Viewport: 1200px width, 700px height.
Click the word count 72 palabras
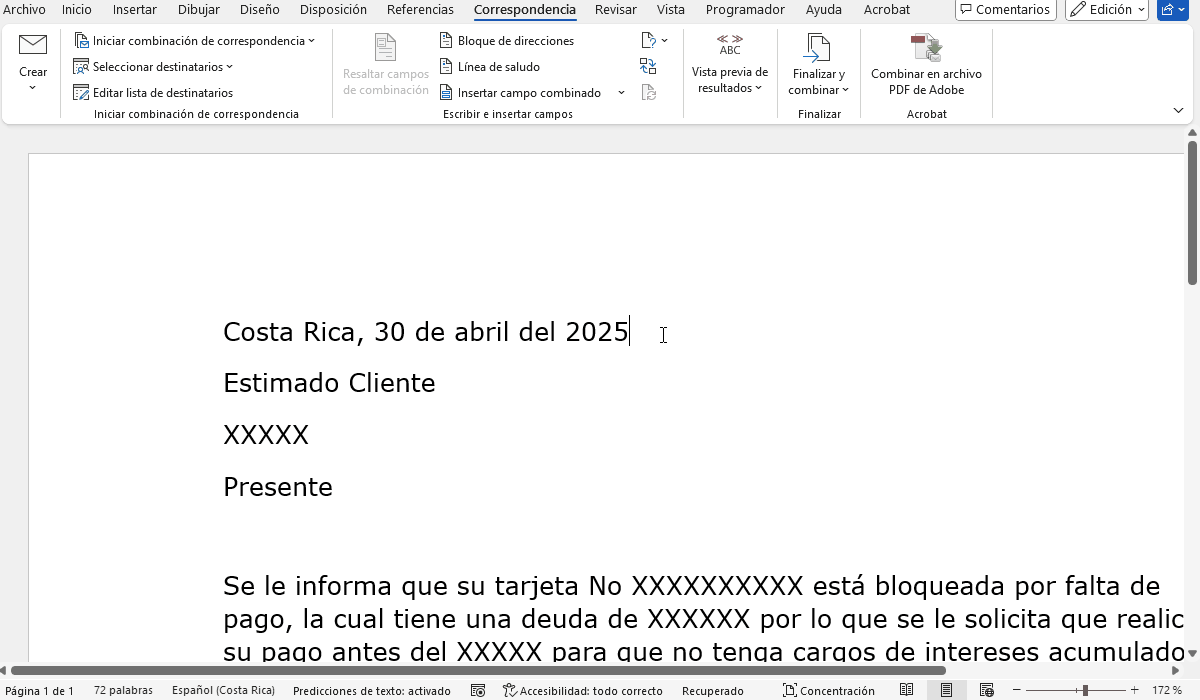[x=123, y=691]
